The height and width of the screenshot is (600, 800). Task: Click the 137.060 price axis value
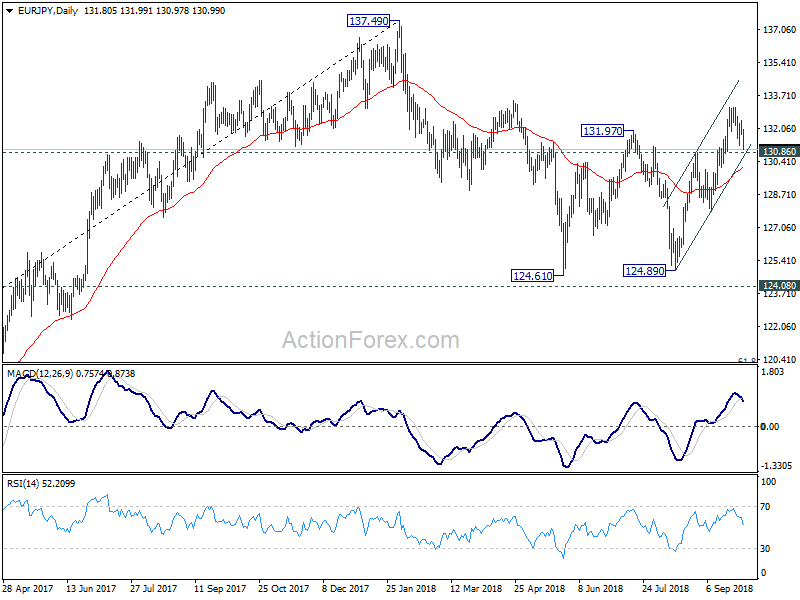tap(779, 30)
